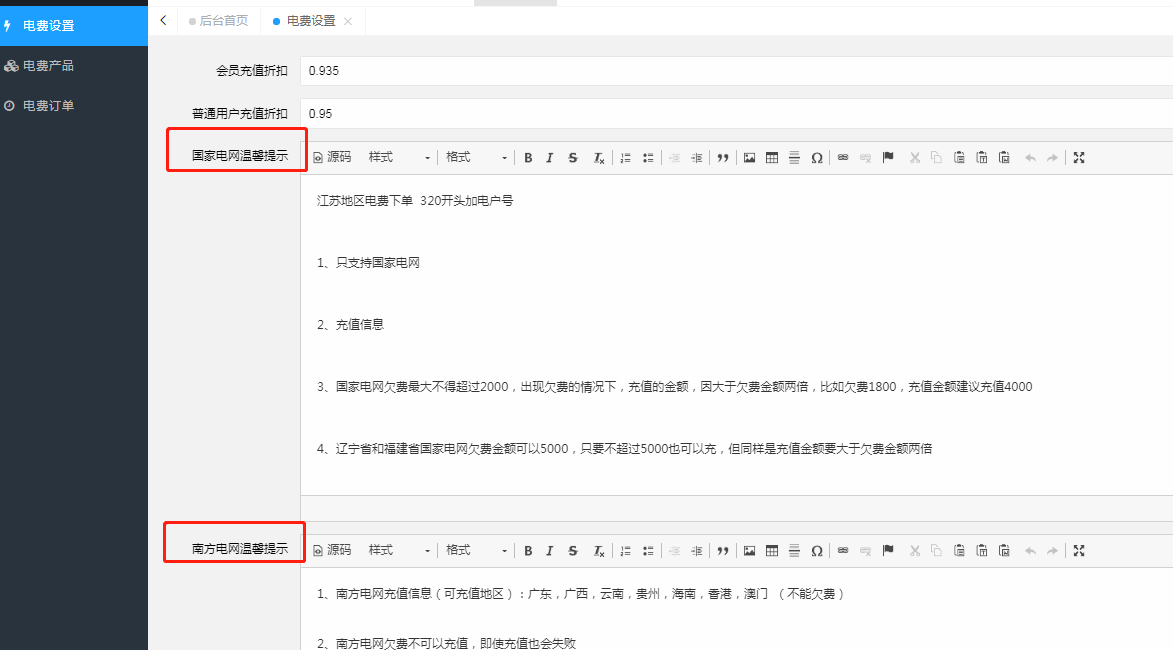Image resolution: width=1173 pixels, height=650 pixels.
Task: Apply Strikethrough in the 国家电网 editor toolbar
Action: click(x=573, y=158)
